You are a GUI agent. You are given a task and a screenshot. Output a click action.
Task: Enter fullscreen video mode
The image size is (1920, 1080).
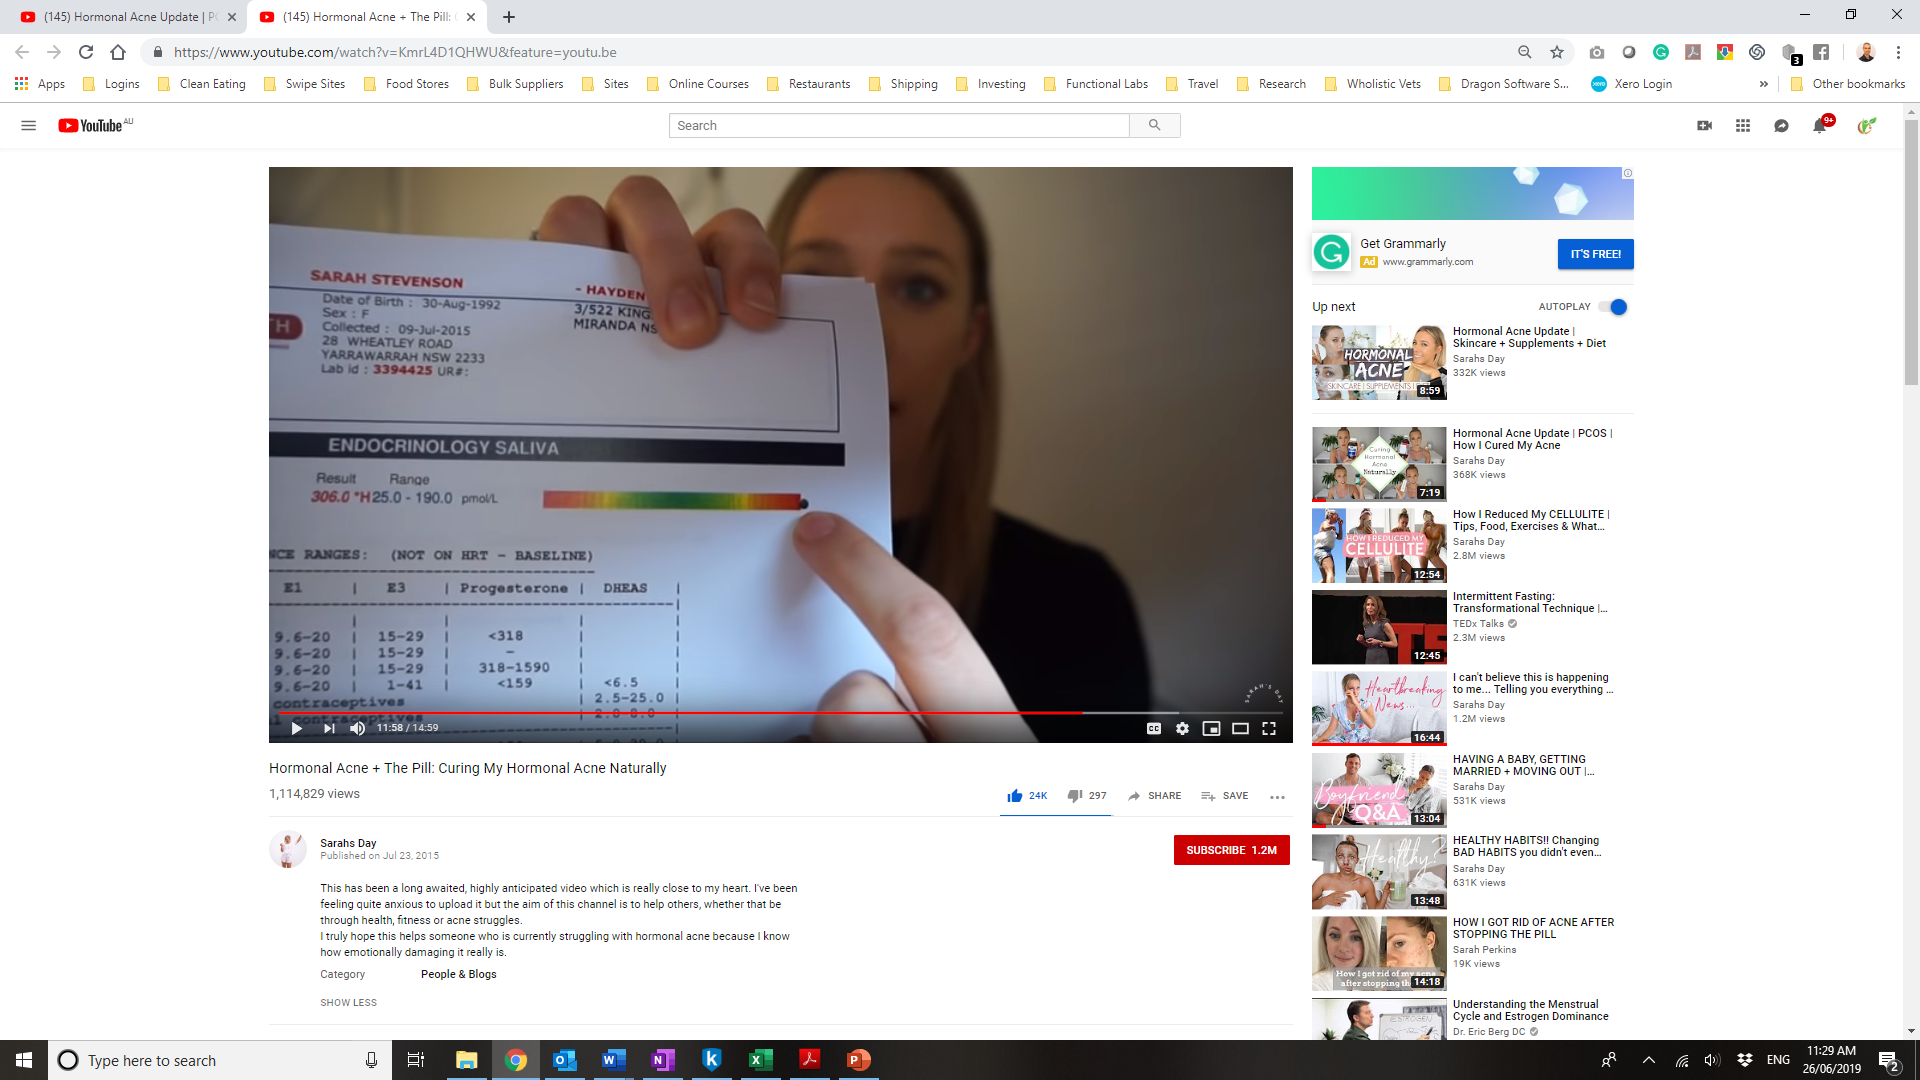(x=1269, y=728)
